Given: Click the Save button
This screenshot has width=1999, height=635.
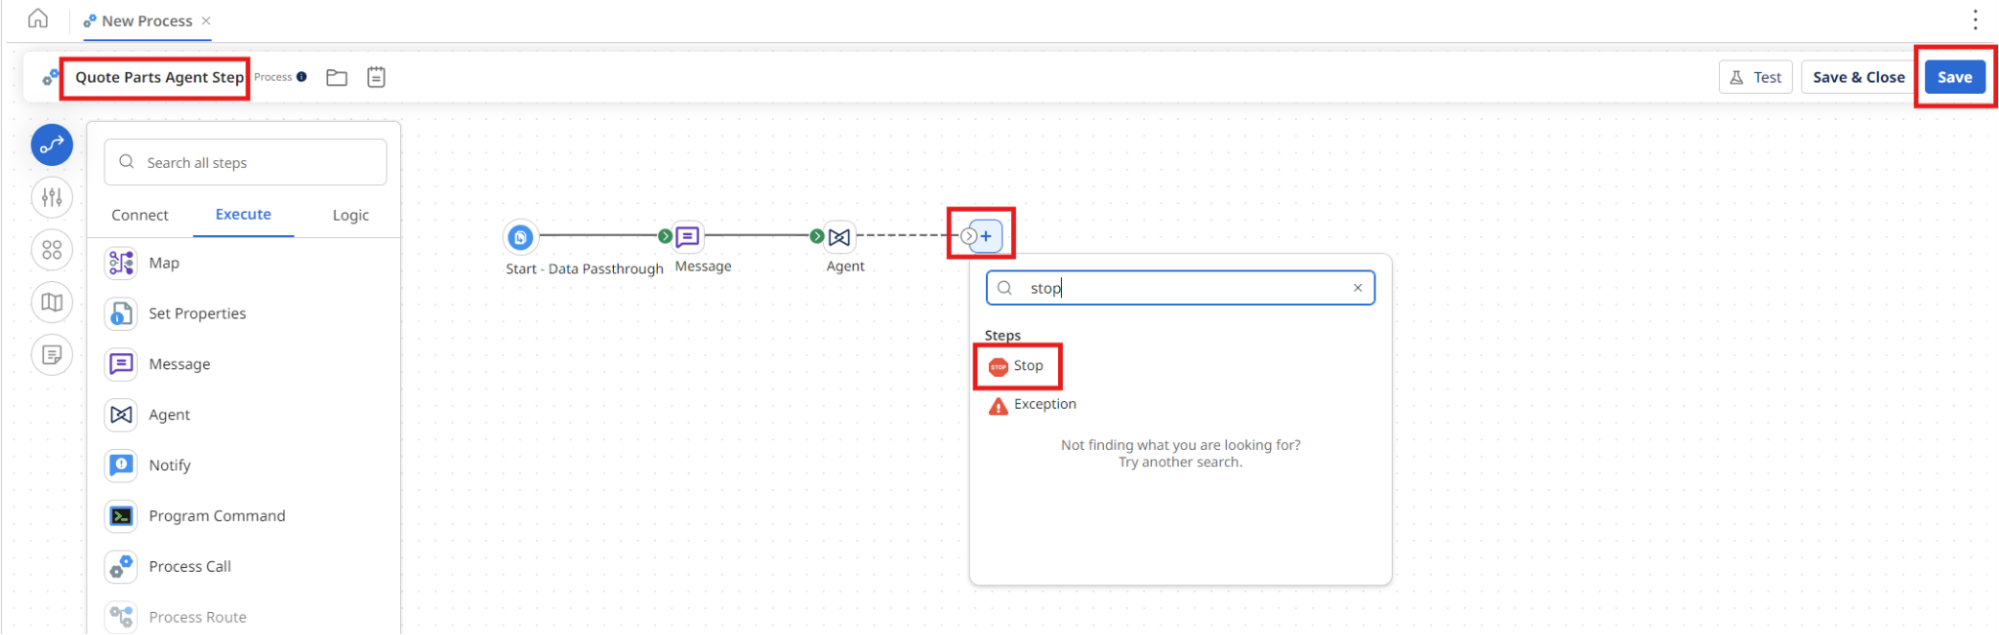Looking at the screenshot, I should click(x=1954, y=77).
